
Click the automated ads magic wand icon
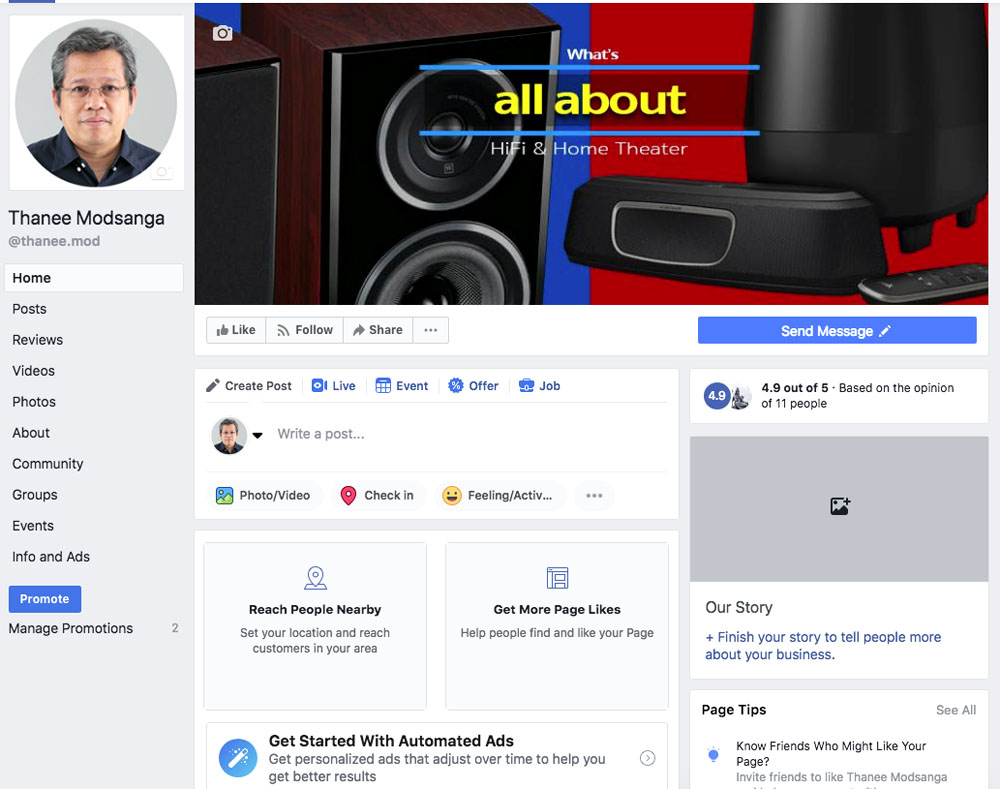[x=238, y=758]
